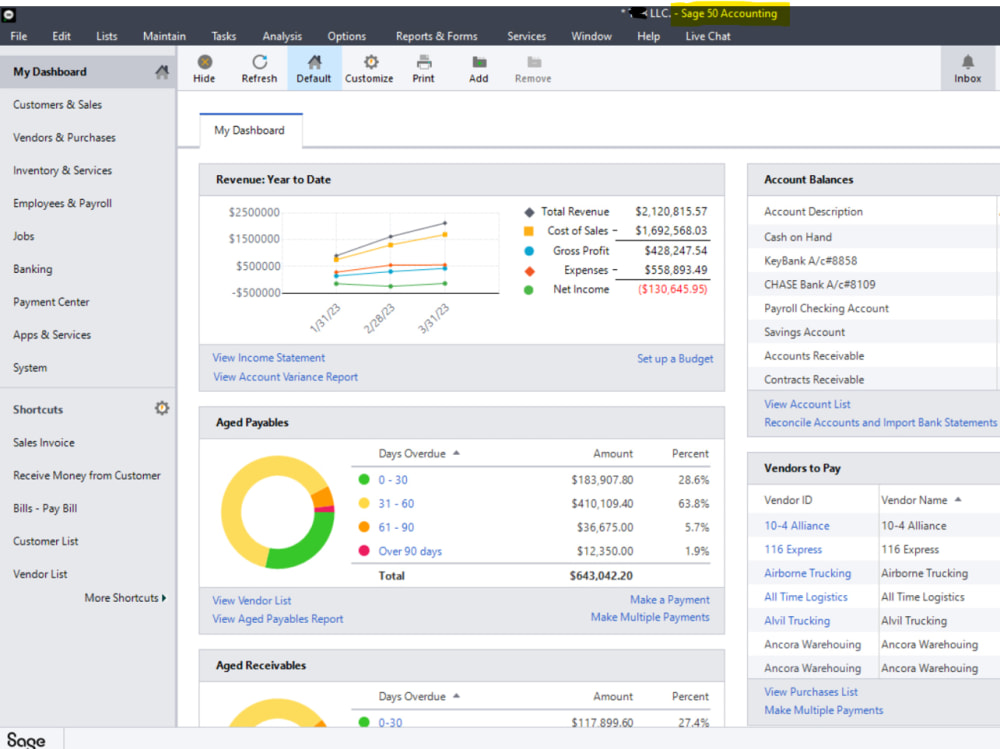This screenshot has height=749, width=1000.
Task: Open the Bills - Pay Bill shortcut
Action: click(45, 508)
